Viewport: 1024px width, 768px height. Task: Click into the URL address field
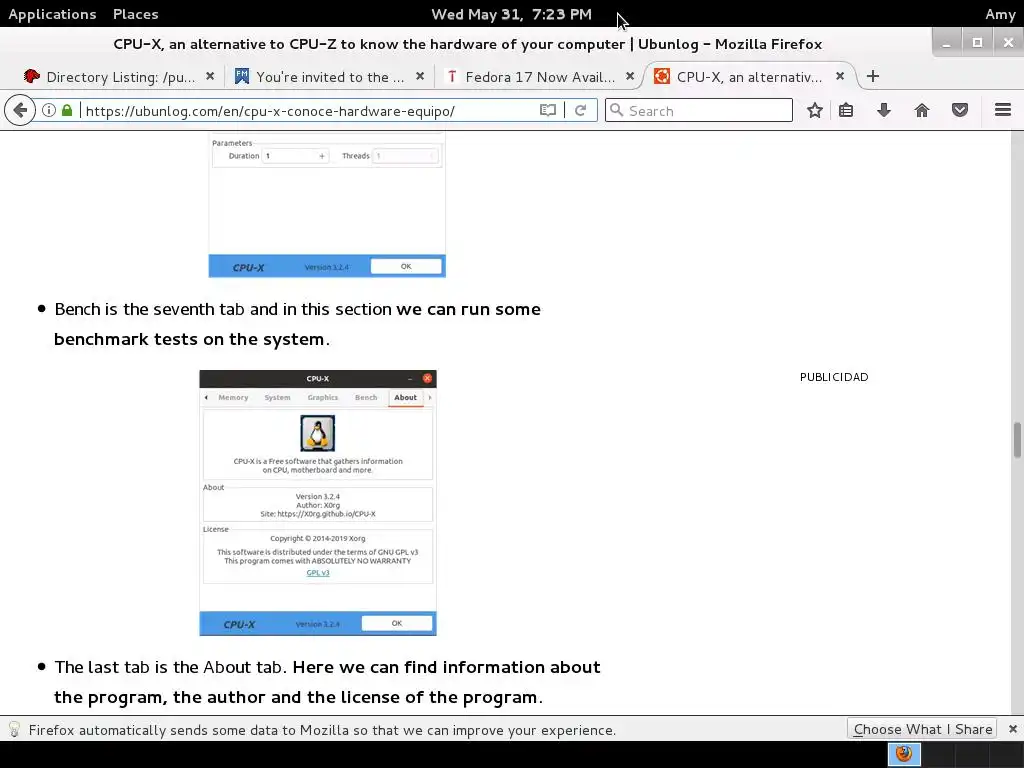pos(307,110)
